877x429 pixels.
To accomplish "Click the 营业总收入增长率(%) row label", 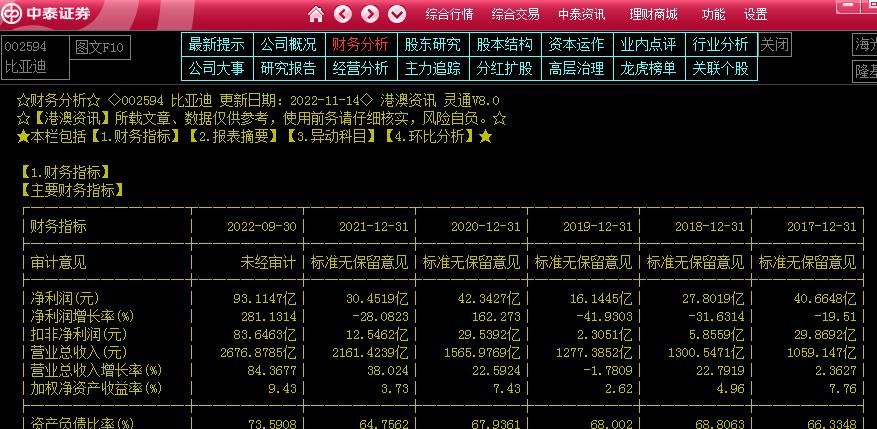I will pos(96,370).
